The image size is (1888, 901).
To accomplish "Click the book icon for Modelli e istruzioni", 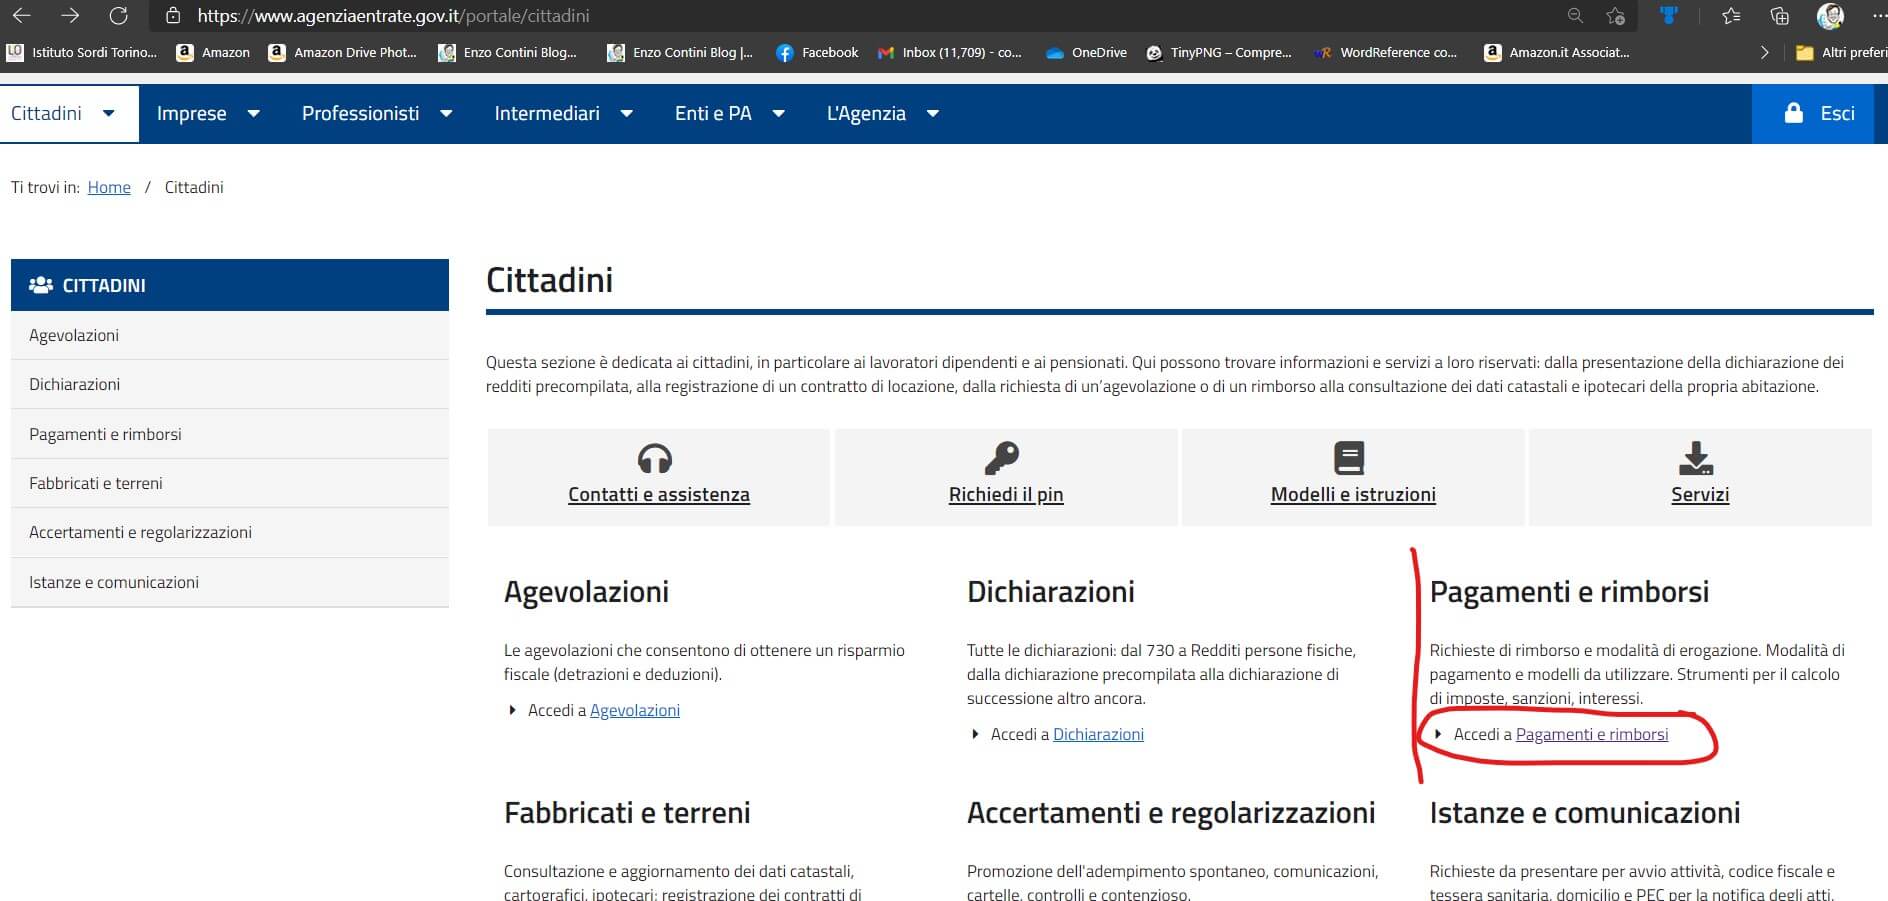I will coord(1349,458).
